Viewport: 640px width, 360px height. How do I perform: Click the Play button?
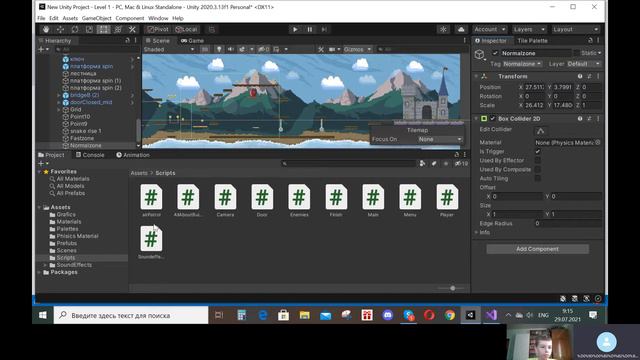pos(295,29)
